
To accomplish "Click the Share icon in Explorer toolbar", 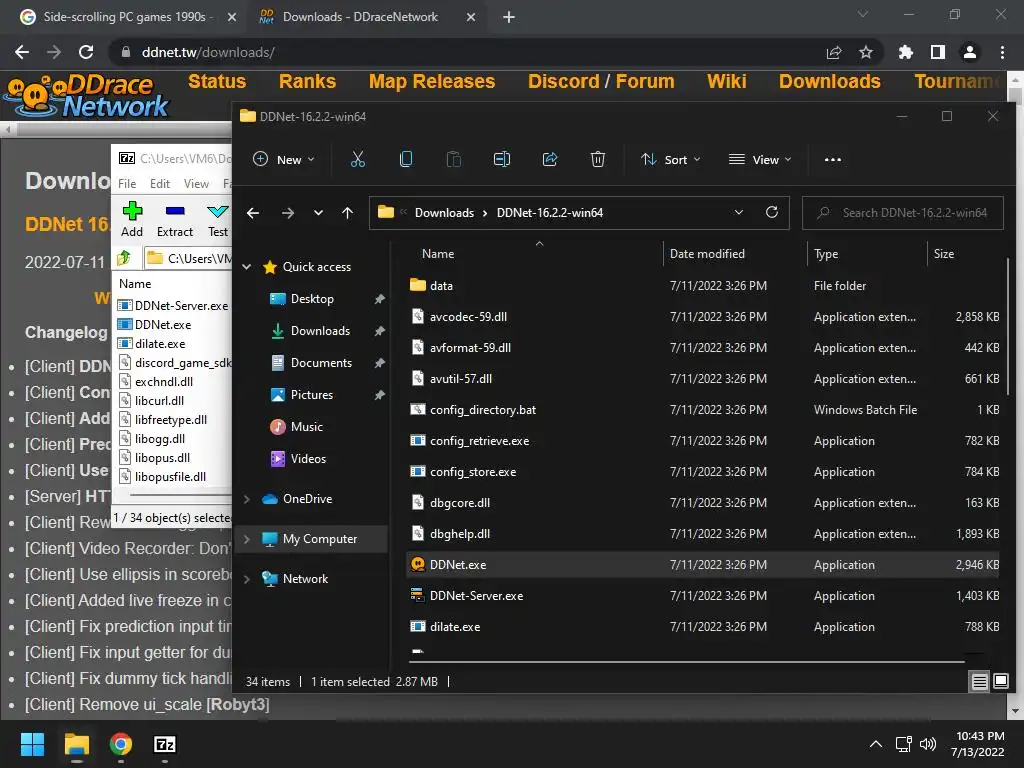I will point(550,159).
